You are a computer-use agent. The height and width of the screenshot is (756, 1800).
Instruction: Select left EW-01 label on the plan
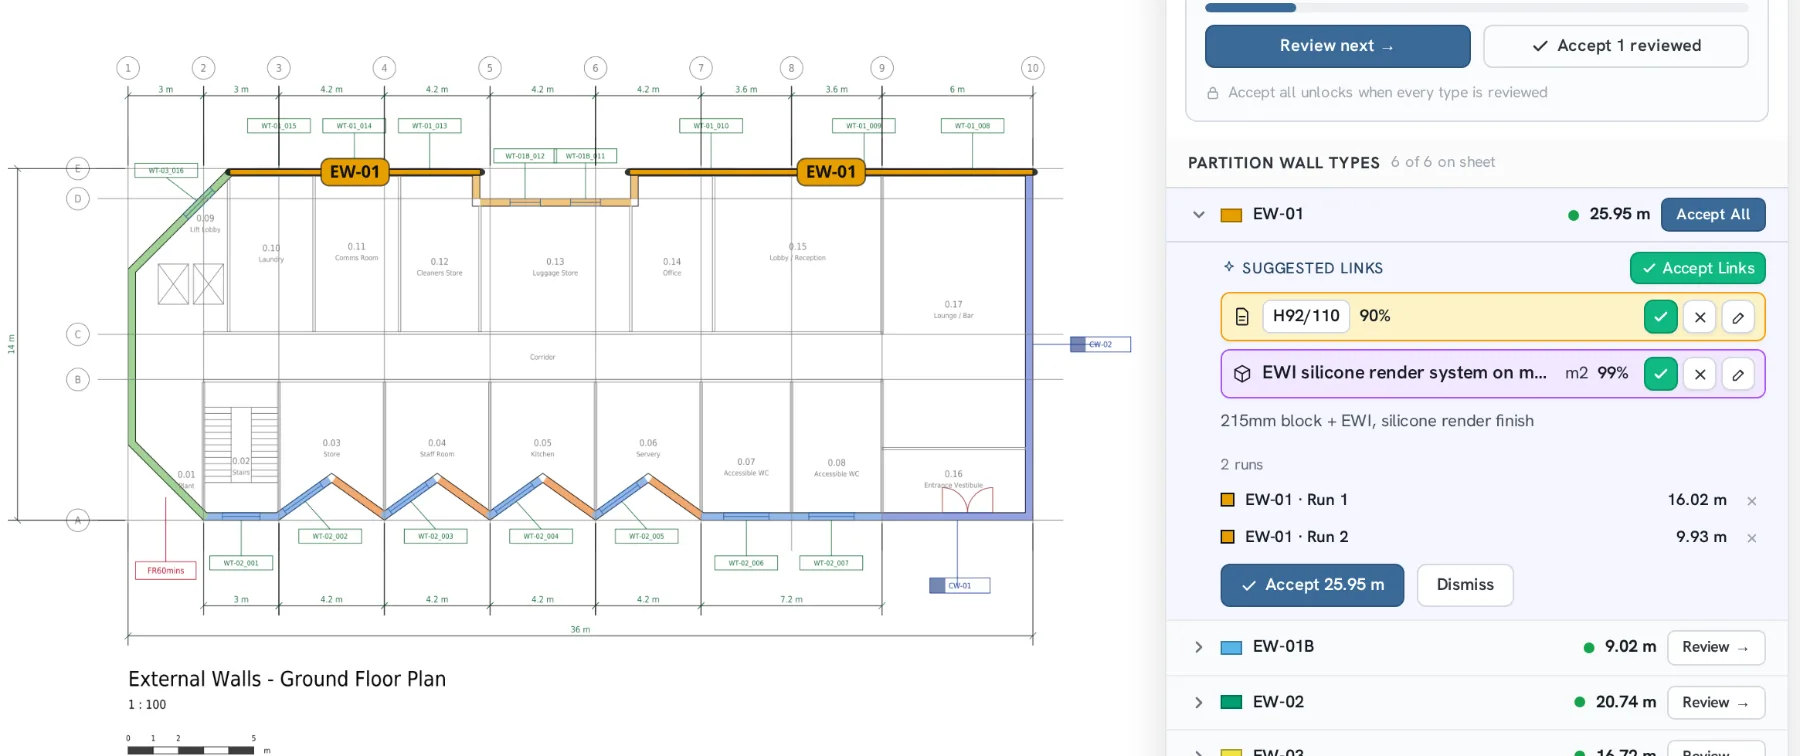tap(355, 172)
